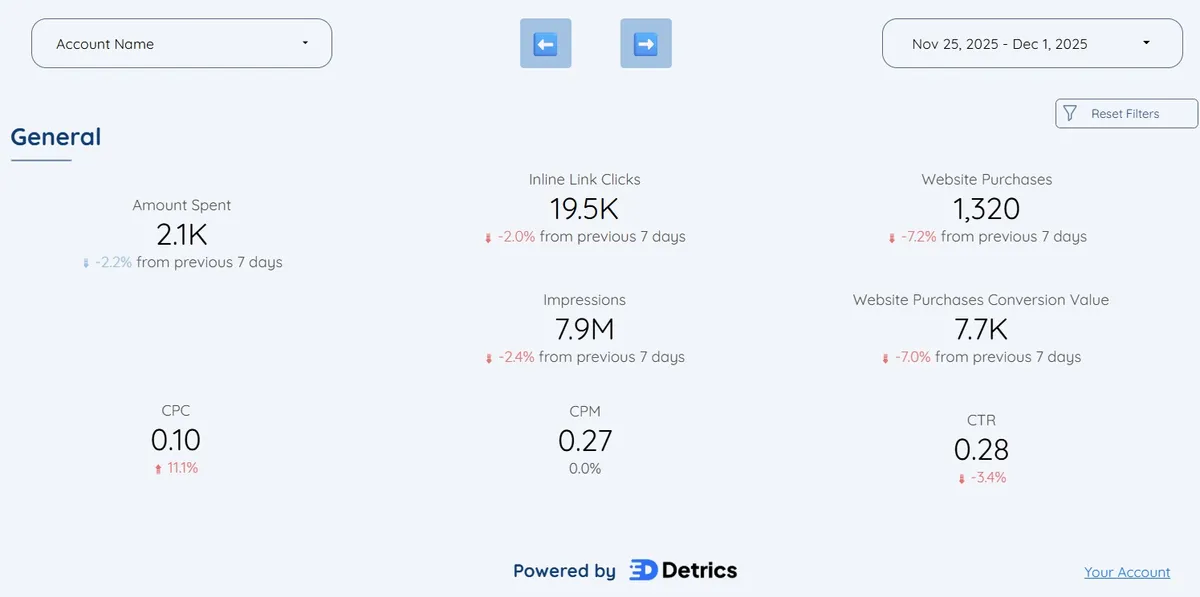1200x597 pixels.
Task: Click the down arrow beside Website Purchases Conversion Value change
Action: 885,357
